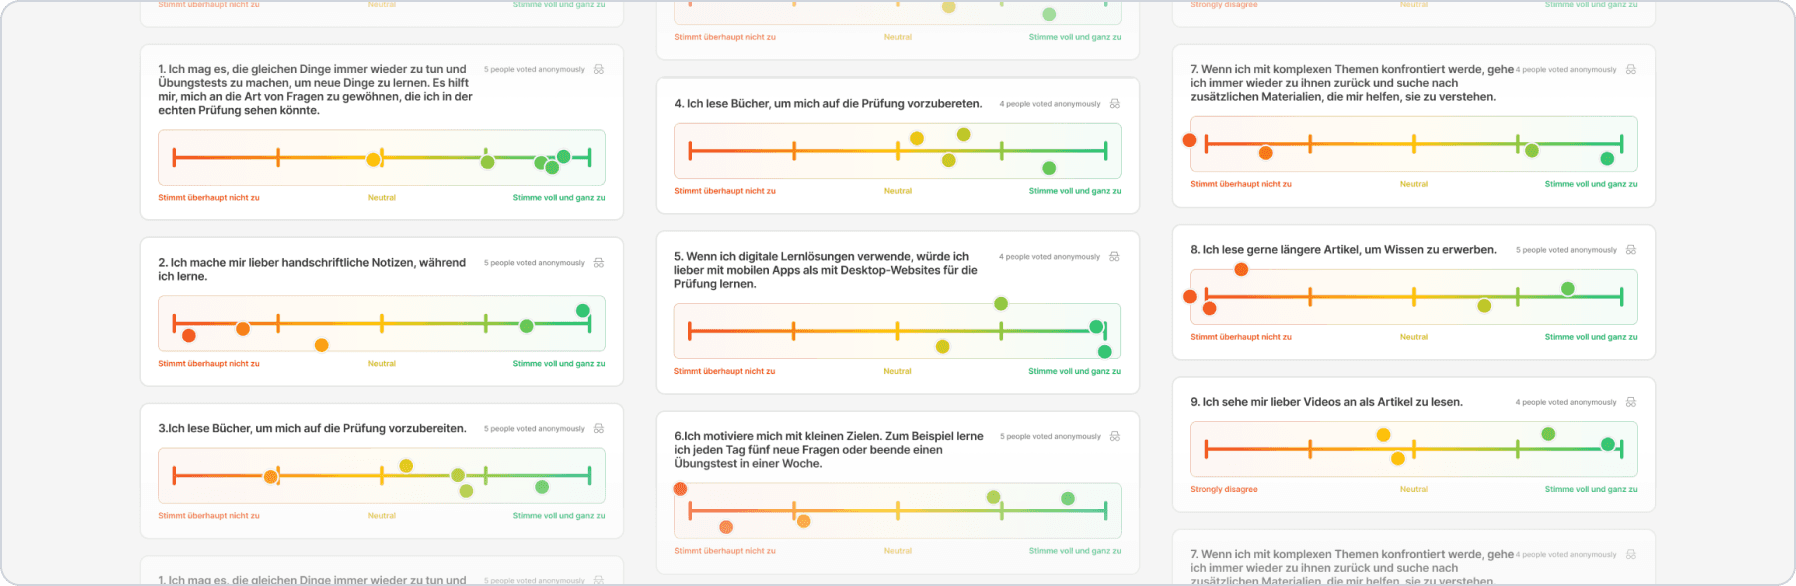Select the question 9 title about Videos
1796x586 pixels.
[1326, 402]
